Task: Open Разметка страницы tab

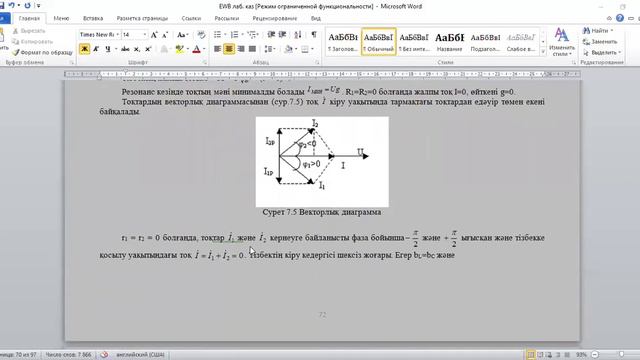Action: tap(142, 18)
